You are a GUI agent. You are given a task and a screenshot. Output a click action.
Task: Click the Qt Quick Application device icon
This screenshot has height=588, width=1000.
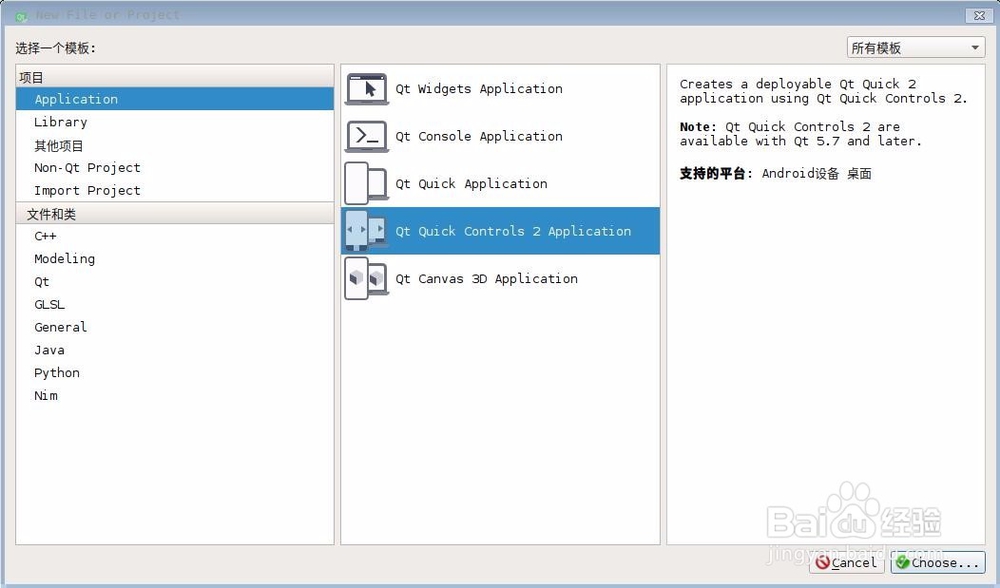pyautogui.click(x=367, y=184)
